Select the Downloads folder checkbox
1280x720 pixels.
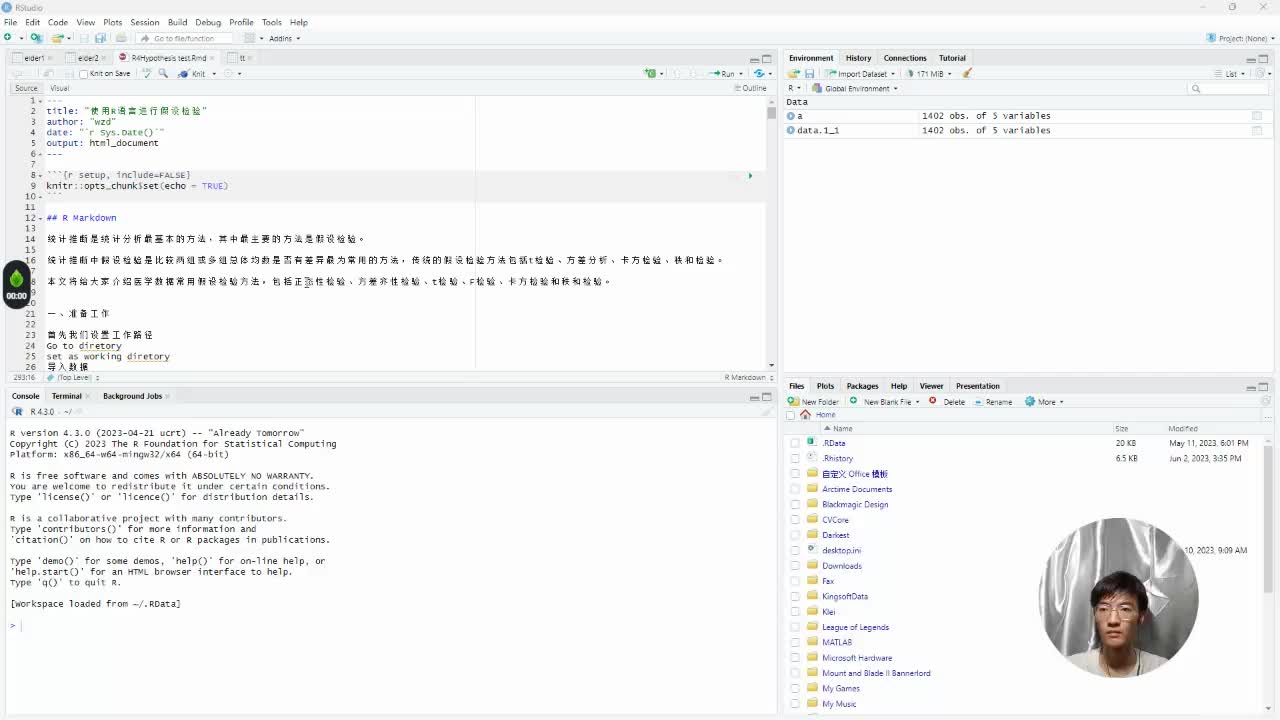[x=795, y=566]
